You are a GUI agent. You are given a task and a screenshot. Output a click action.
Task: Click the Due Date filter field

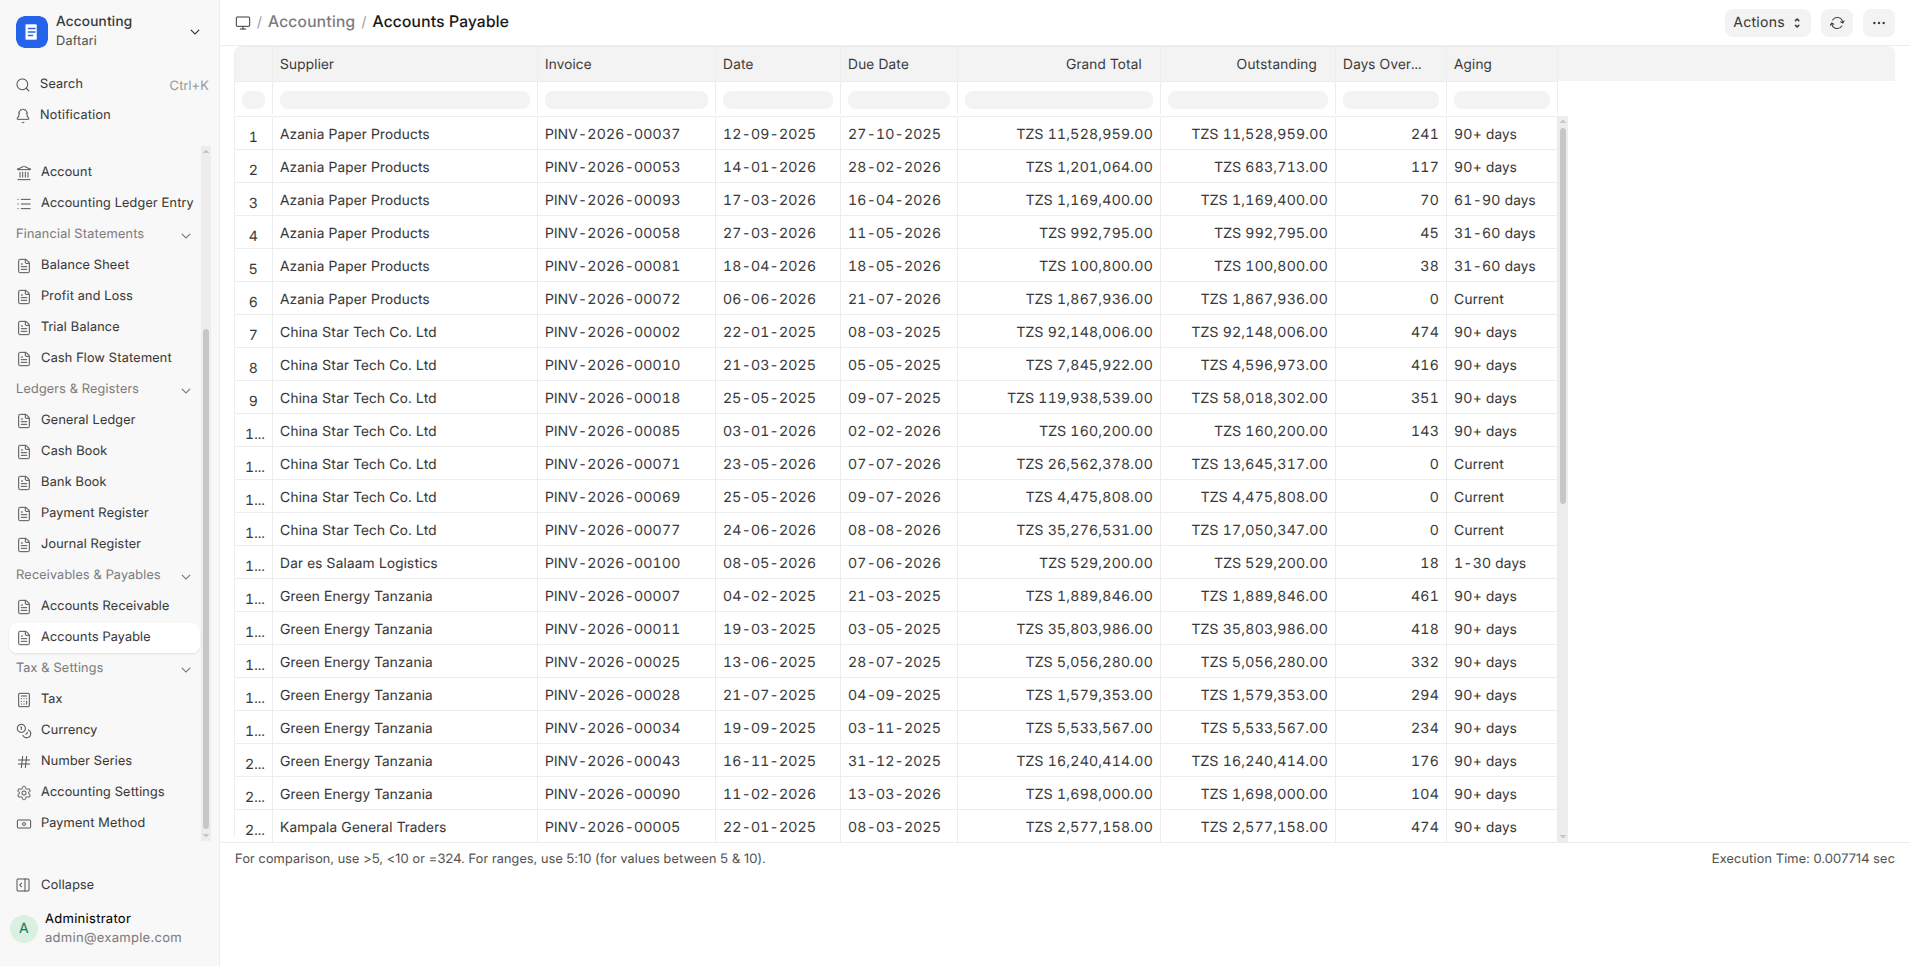pos(898,100)
